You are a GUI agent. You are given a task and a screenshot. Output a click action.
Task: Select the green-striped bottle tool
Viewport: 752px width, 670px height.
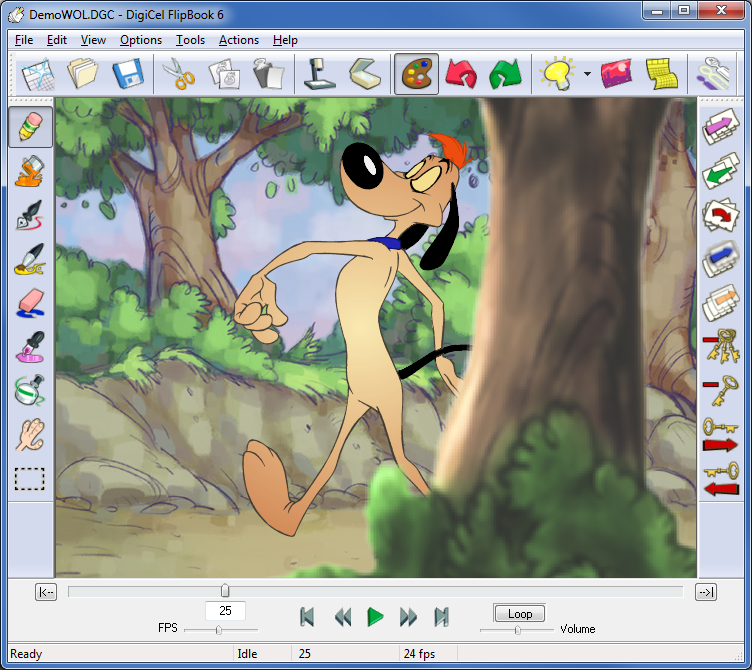30,390
